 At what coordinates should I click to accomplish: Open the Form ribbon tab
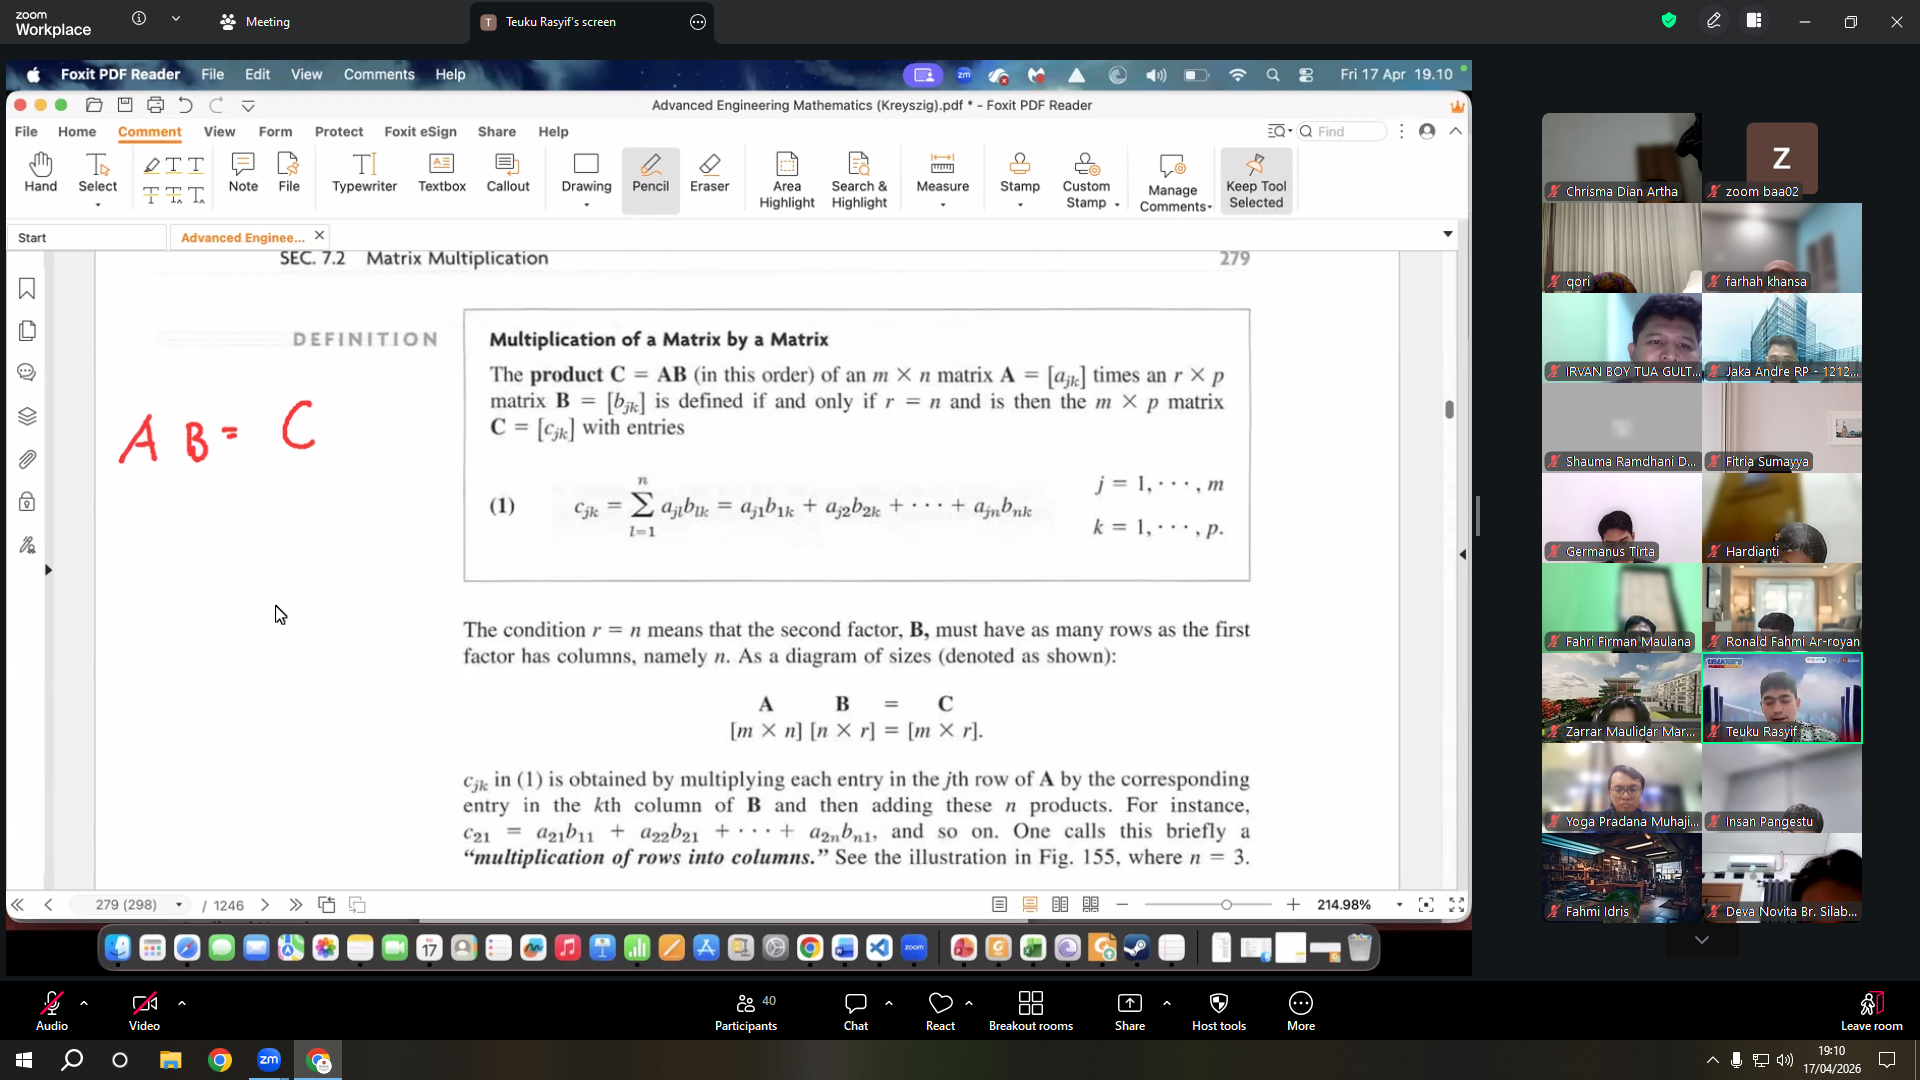click(x=275, y=132)
